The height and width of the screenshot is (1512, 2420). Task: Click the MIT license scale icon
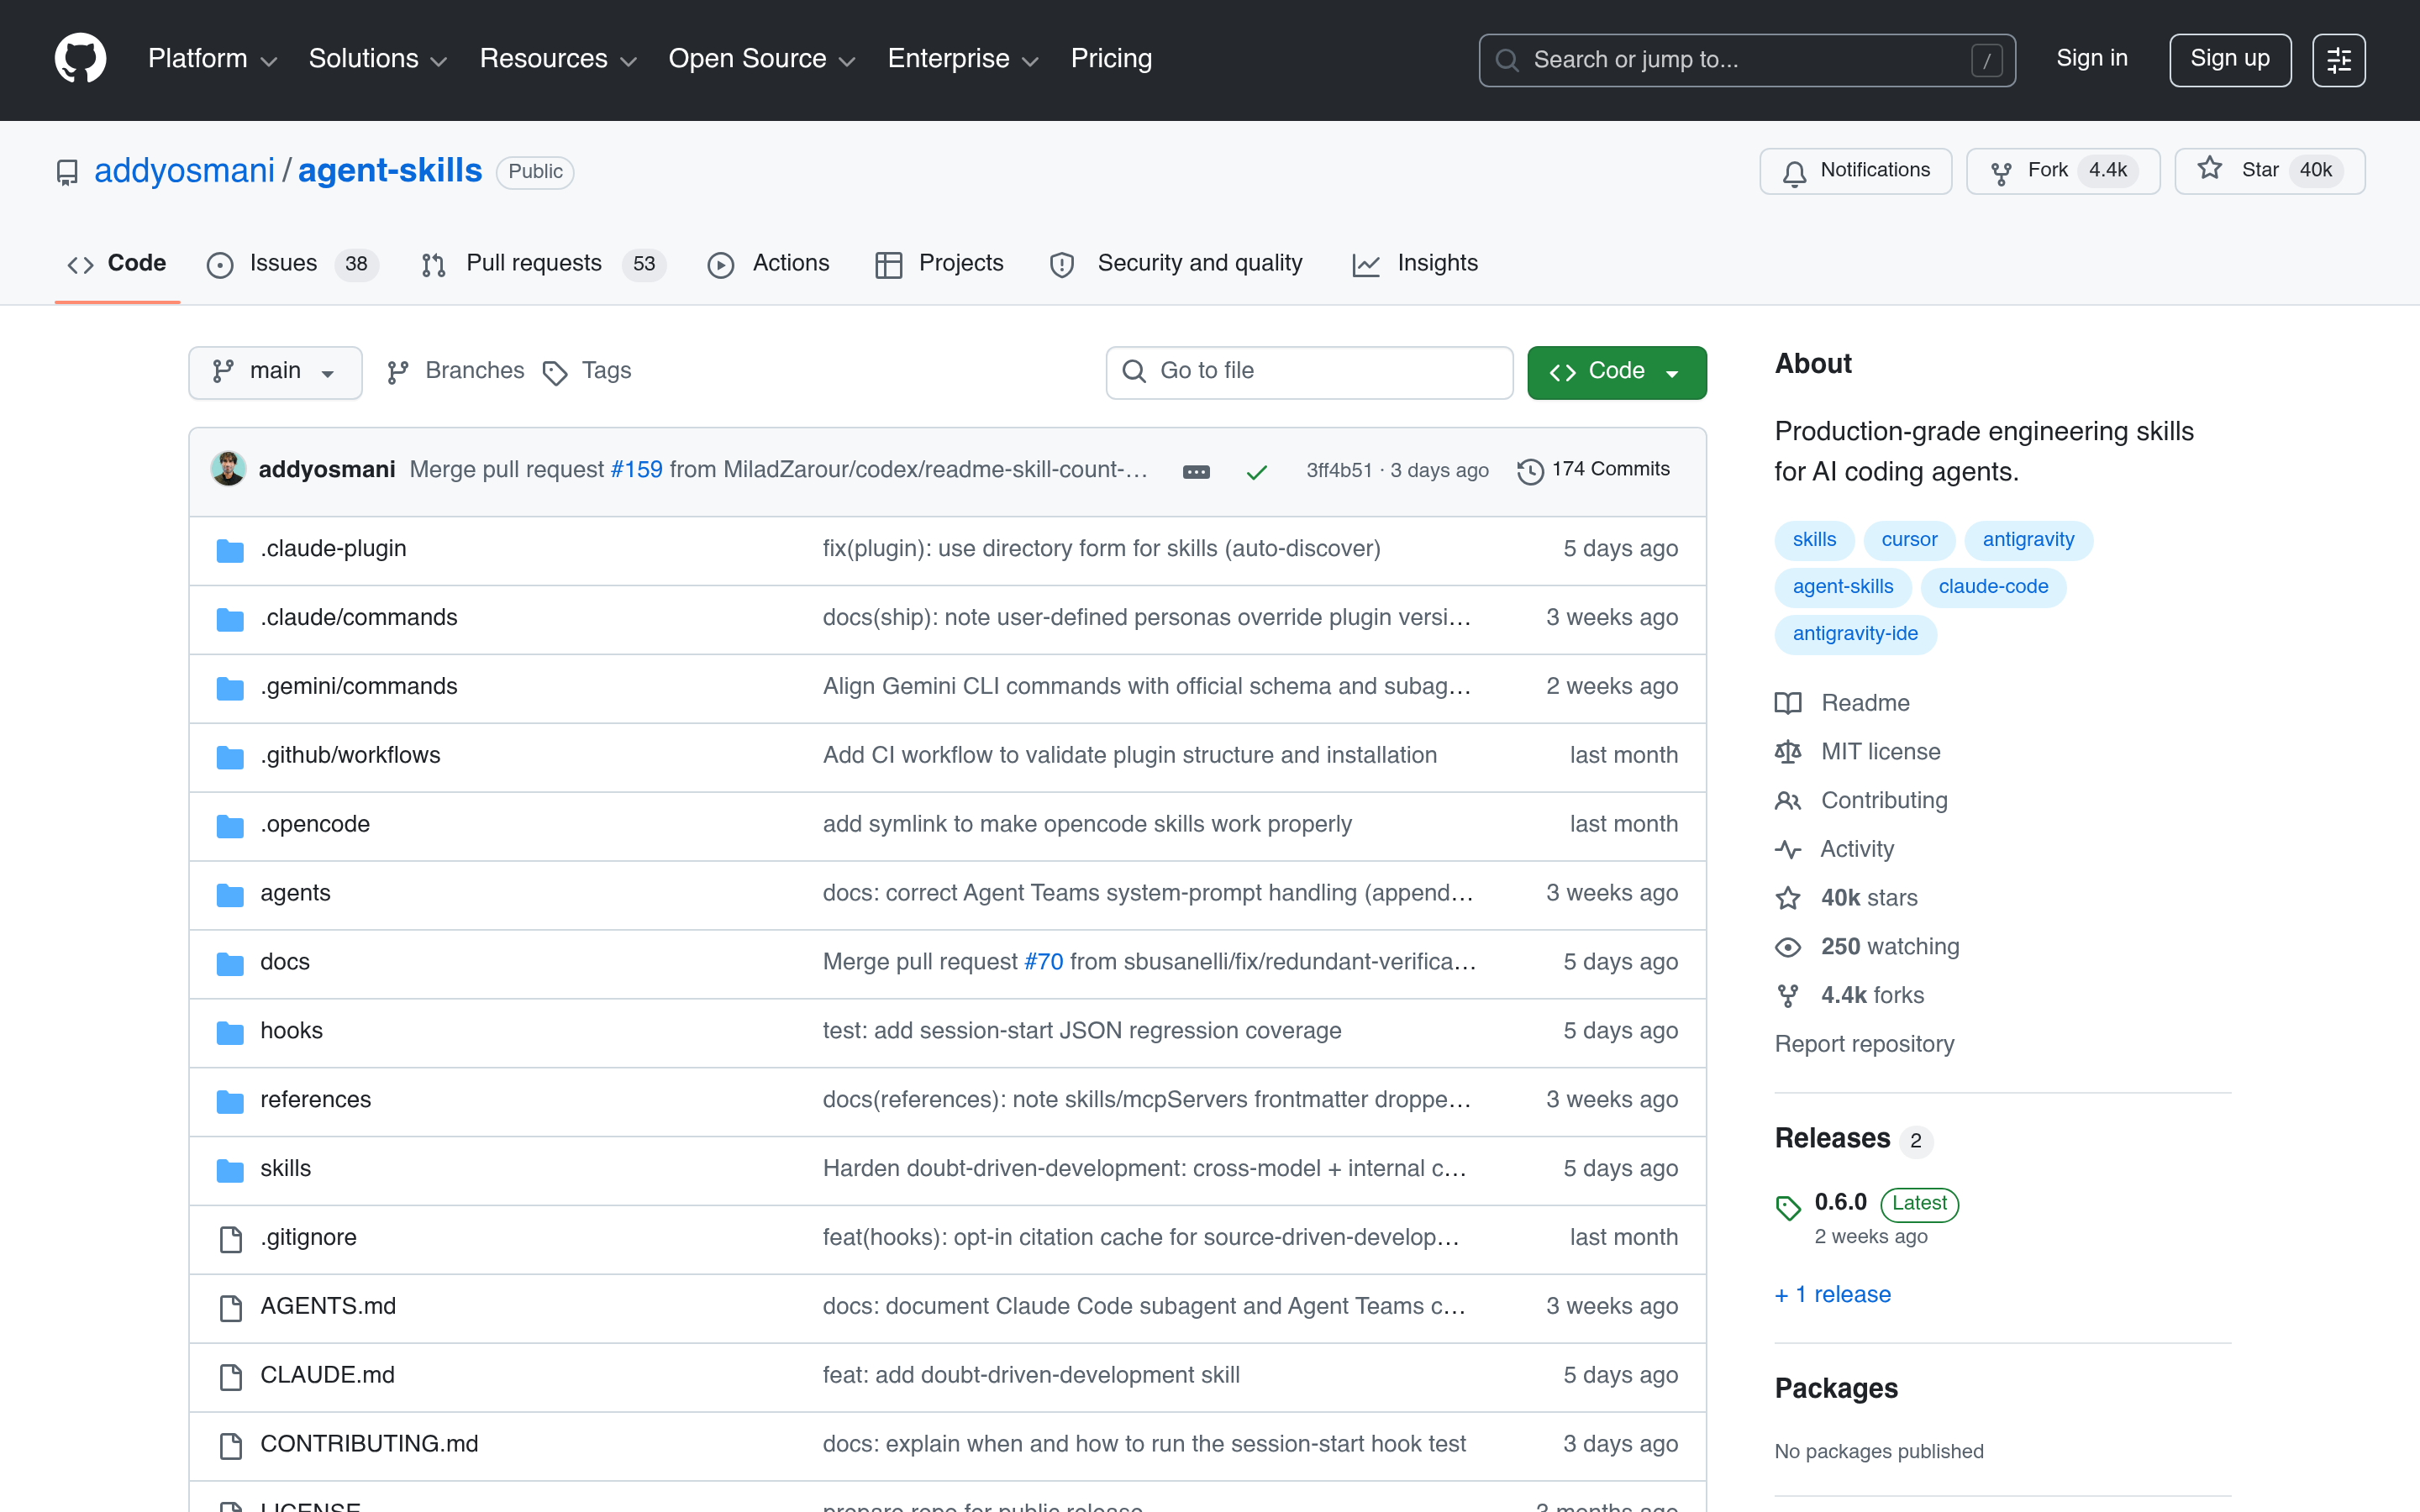pyautogui.click(x=1788, y=752)
